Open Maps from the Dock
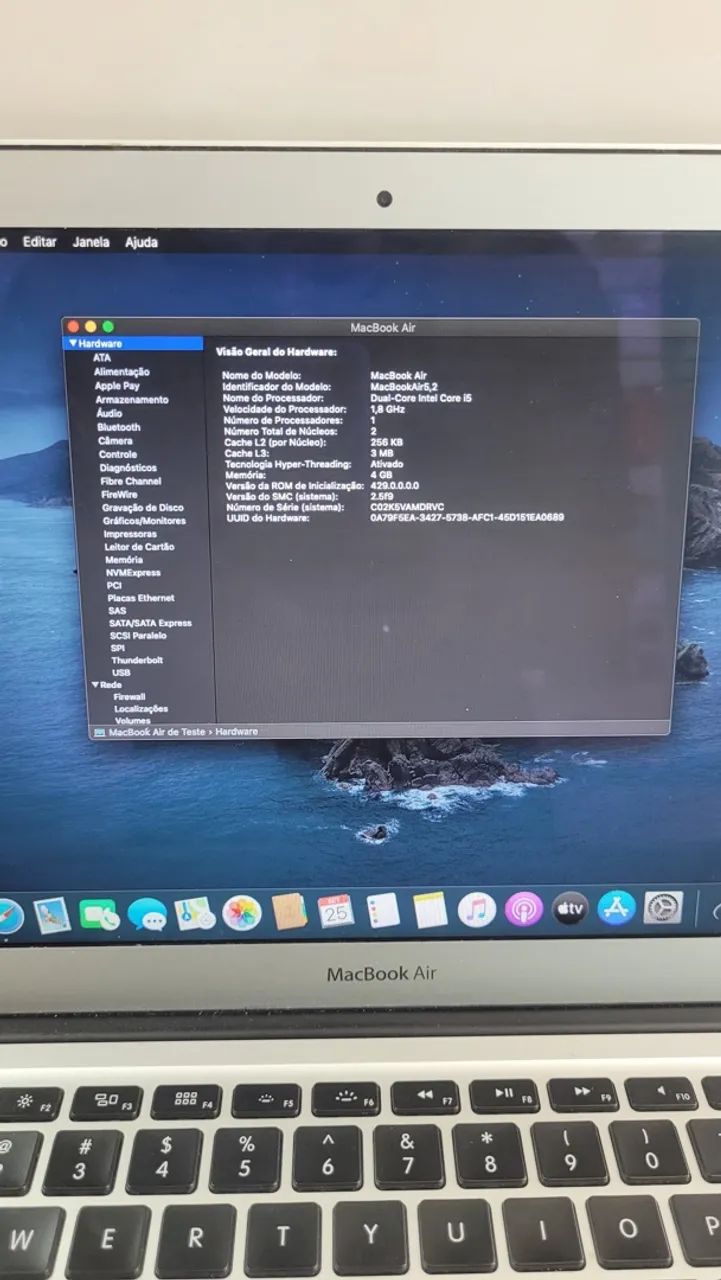This screenshot has width=721, height=1280. coord(194,913)
